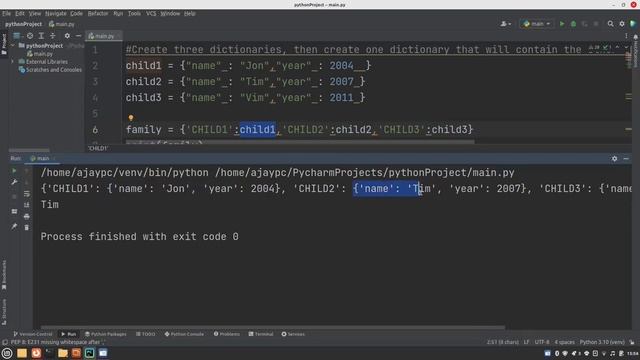Click scroll to end icon in console

pos(27,205)
